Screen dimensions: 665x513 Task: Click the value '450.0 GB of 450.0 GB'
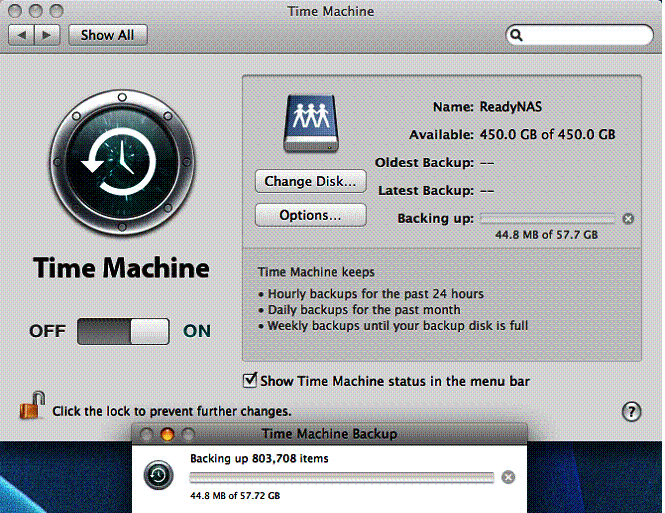point(548,134)
